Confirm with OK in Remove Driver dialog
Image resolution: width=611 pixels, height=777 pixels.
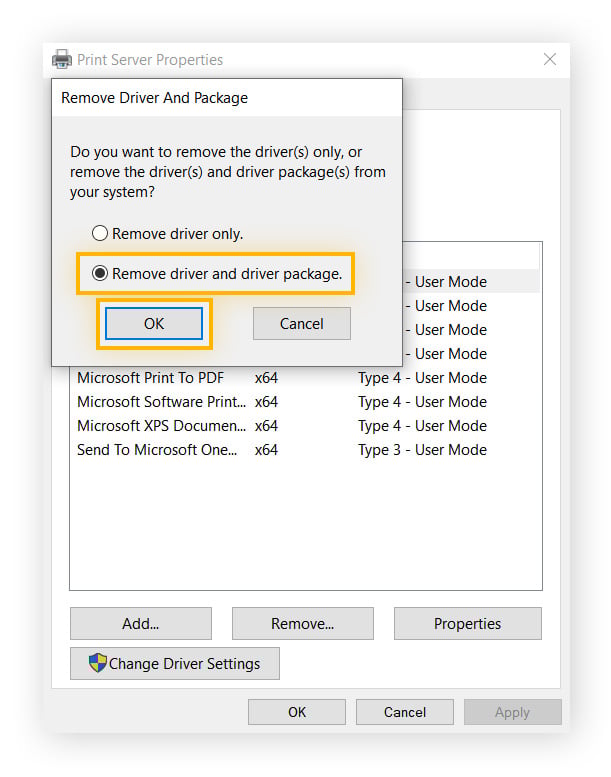[154, 323]
